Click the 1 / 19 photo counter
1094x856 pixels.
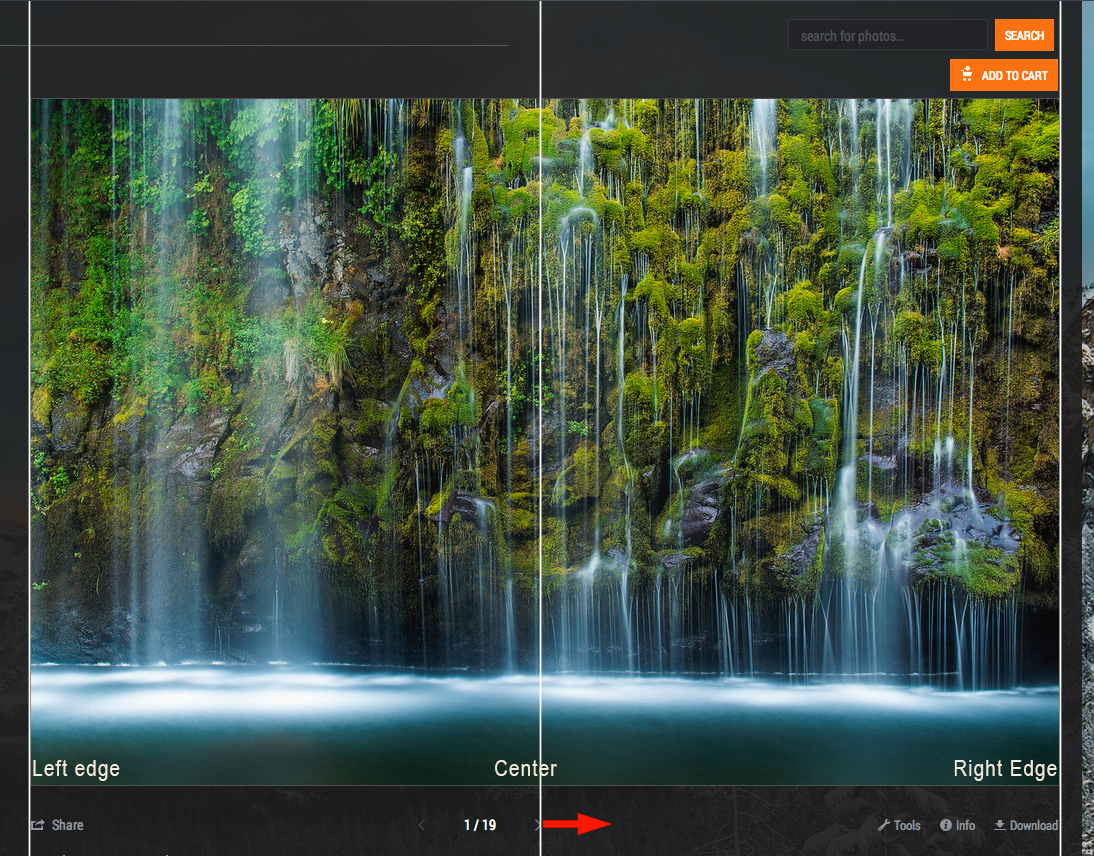click(480, 825)
